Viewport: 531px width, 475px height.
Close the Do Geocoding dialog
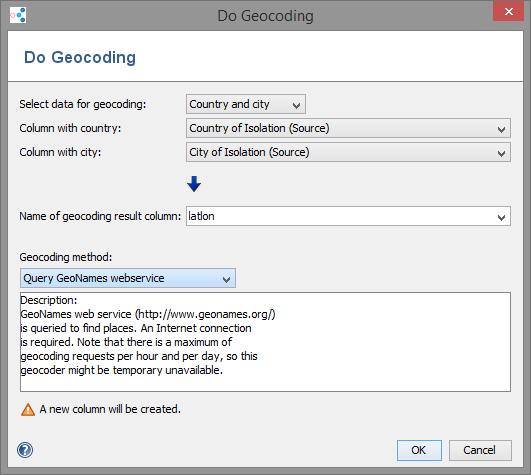[508, 12]
